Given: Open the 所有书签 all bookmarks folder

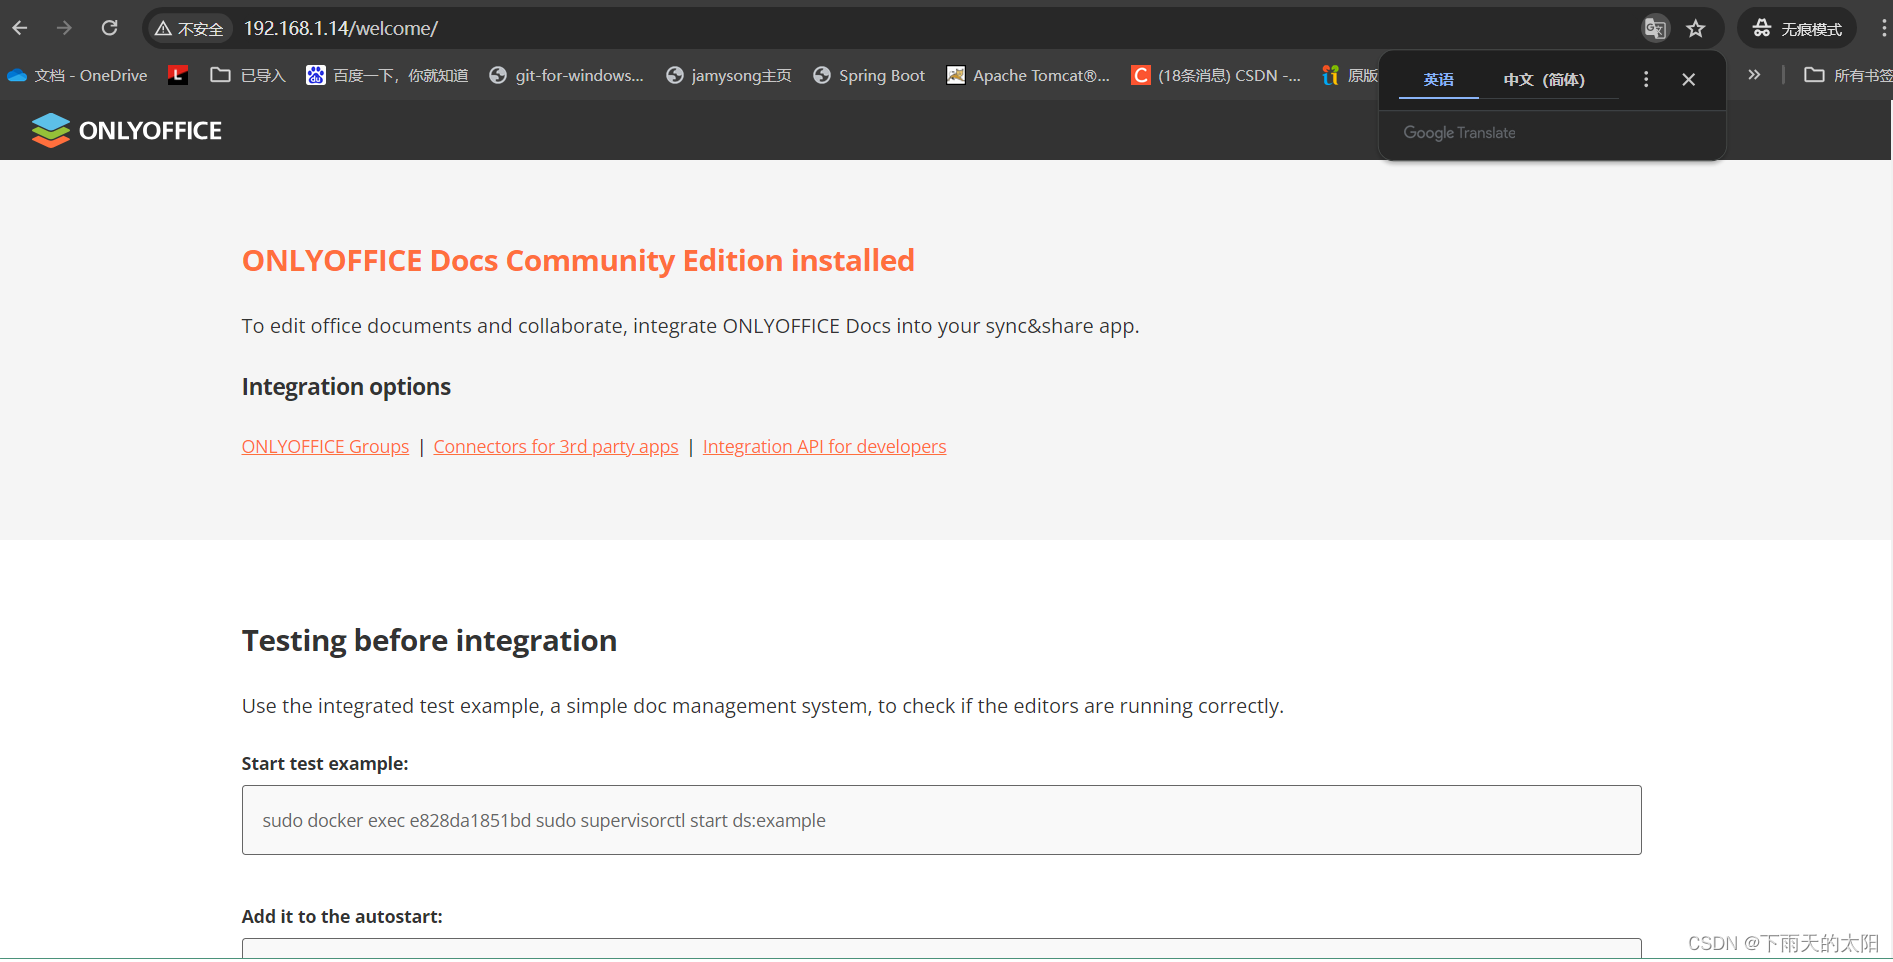Looking at the screenshot, I should click(x=1848, y=75).
